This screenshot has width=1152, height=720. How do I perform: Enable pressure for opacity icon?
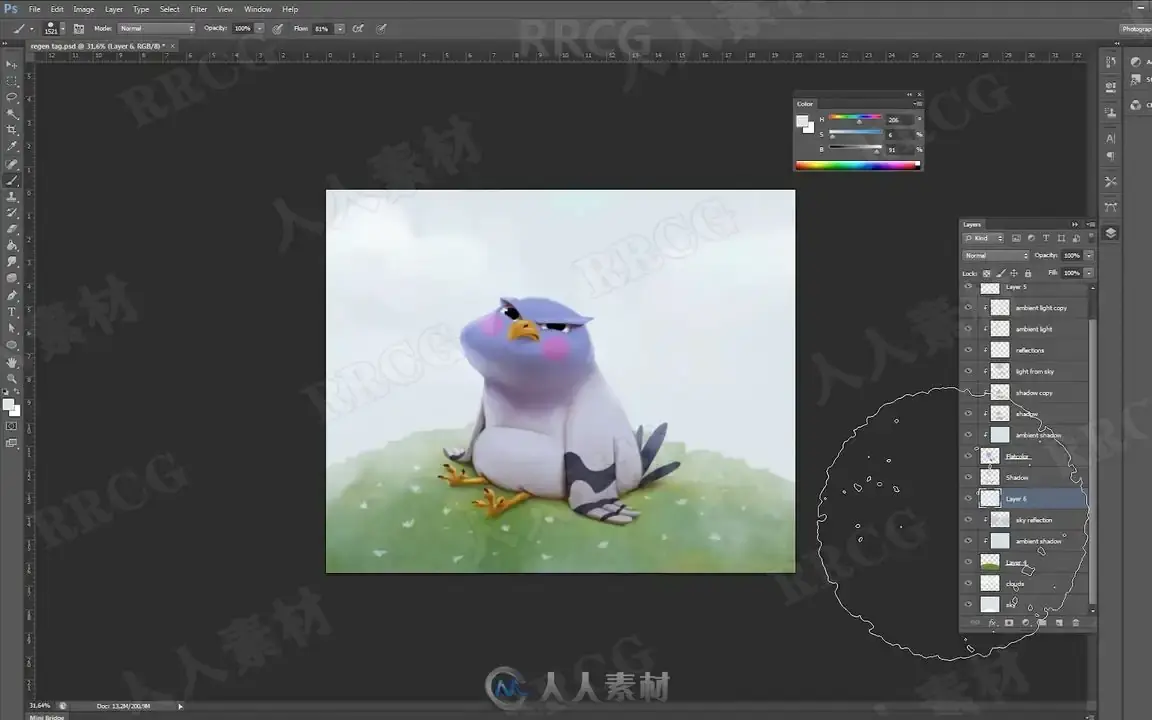tap(278, 29)
